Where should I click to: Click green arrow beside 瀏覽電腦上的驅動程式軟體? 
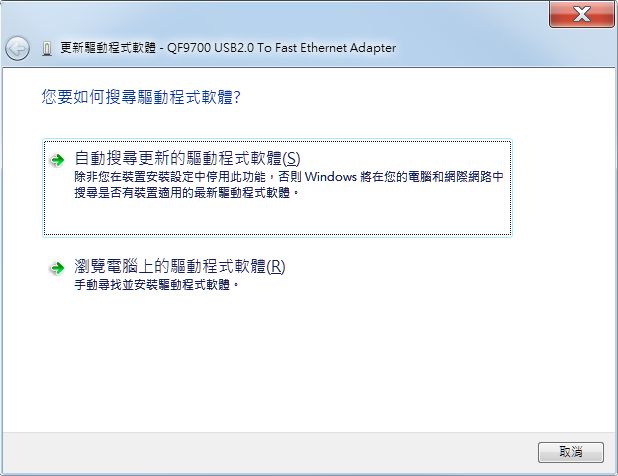(x=57, y=268)
